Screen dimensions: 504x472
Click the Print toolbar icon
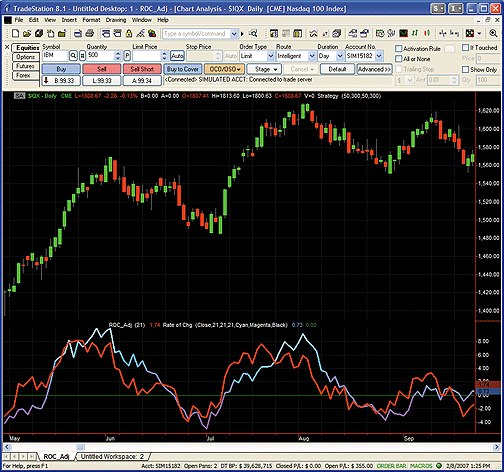(89, 33)
